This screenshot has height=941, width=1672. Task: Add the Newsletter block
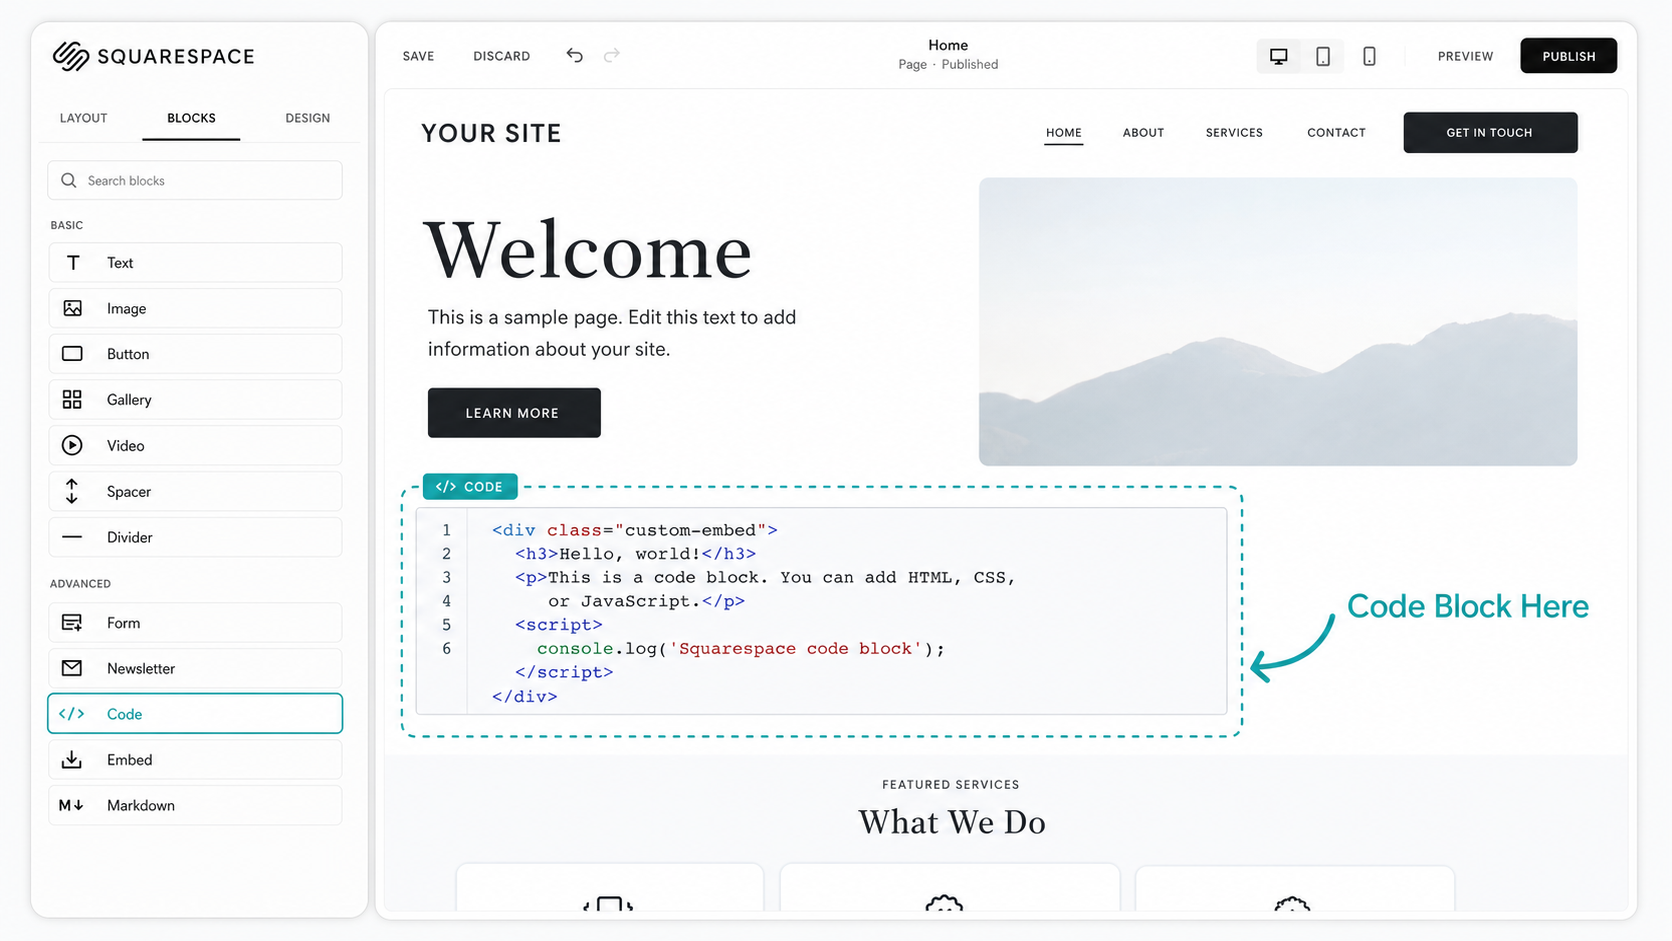195,668
